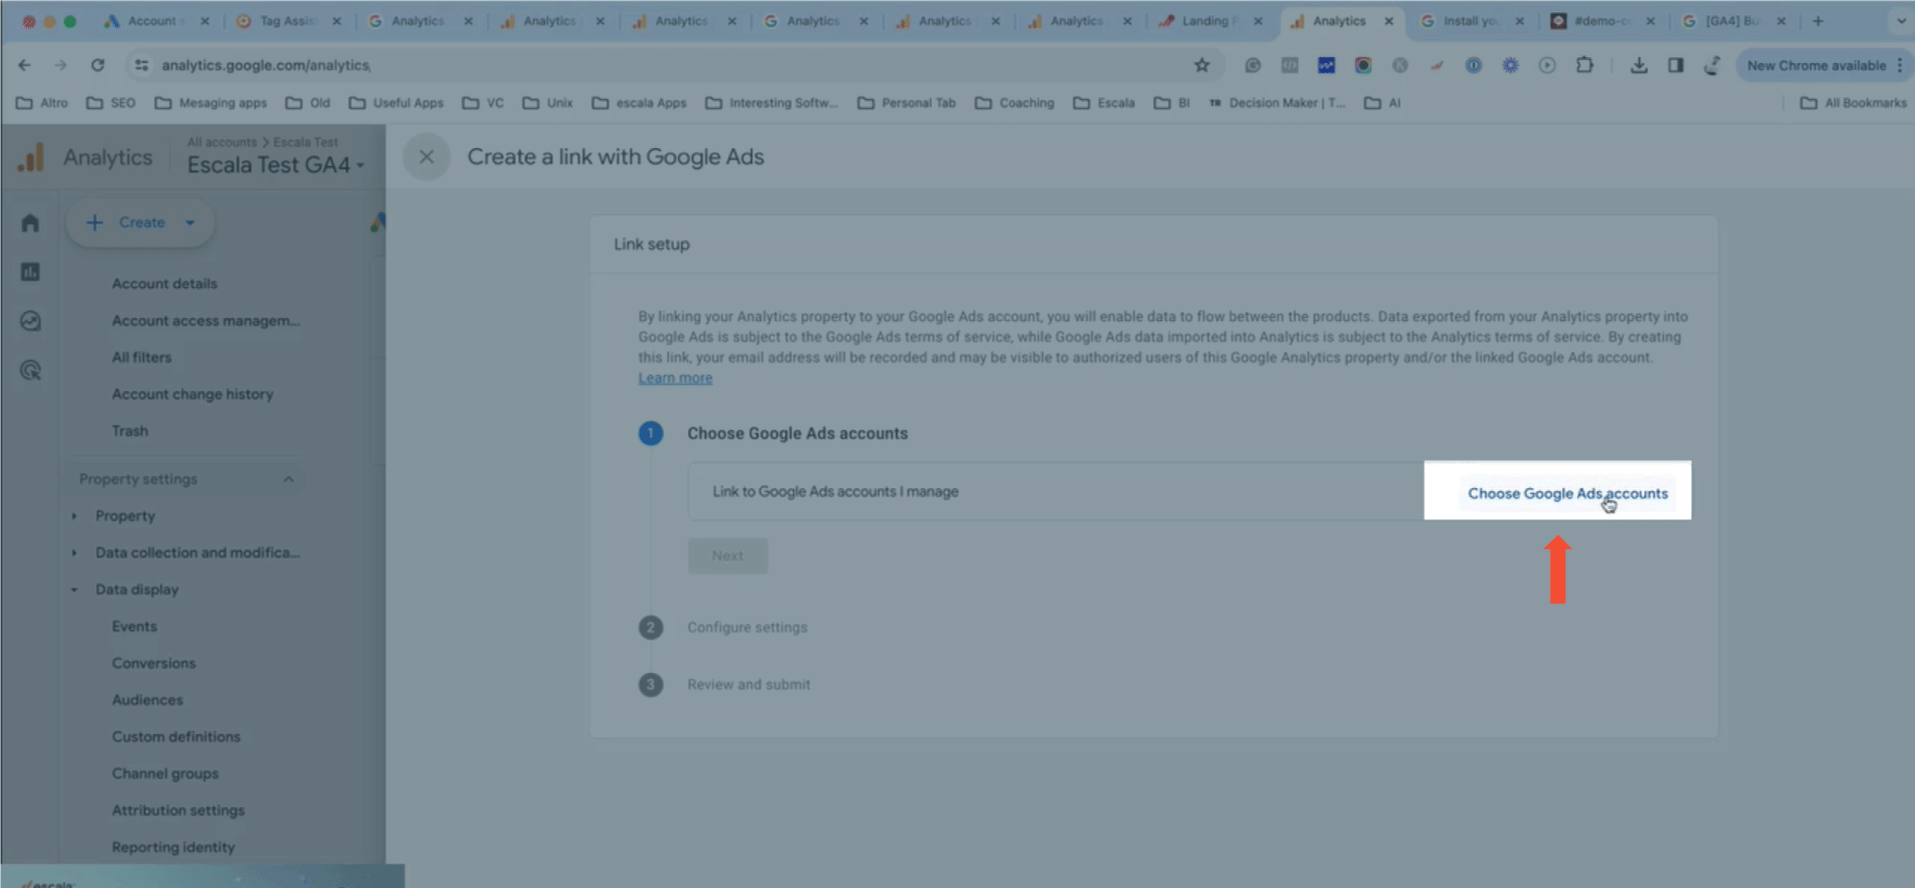Click the browser back arrow

pos(24,65)
